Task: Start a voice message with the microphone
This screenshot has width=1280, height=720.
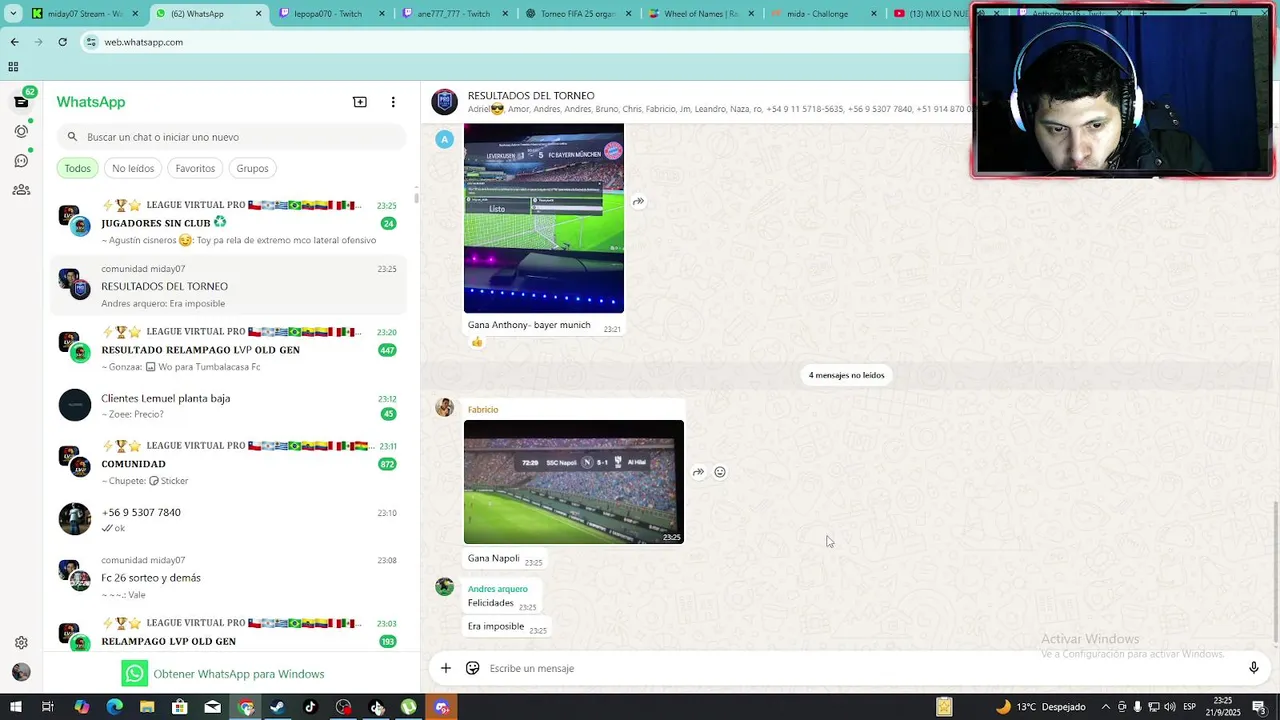Action: pos(1253,668)
